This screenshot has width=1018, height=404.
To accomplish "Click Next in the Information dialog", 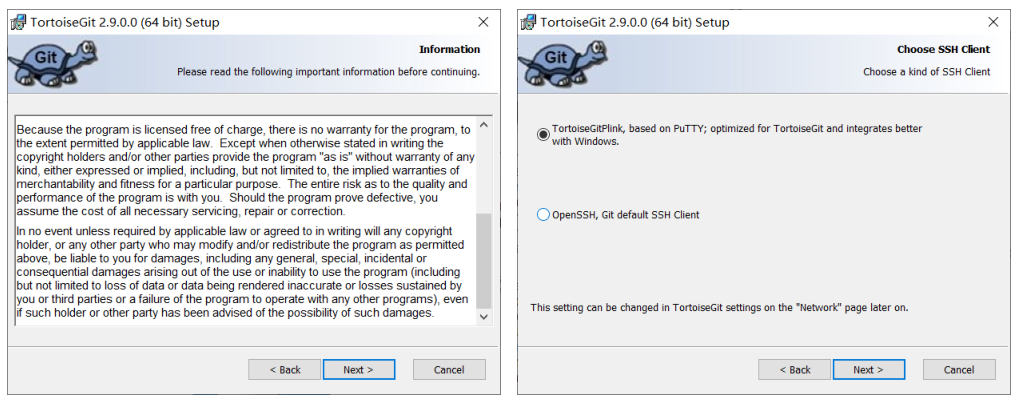I will pos(359,370).
